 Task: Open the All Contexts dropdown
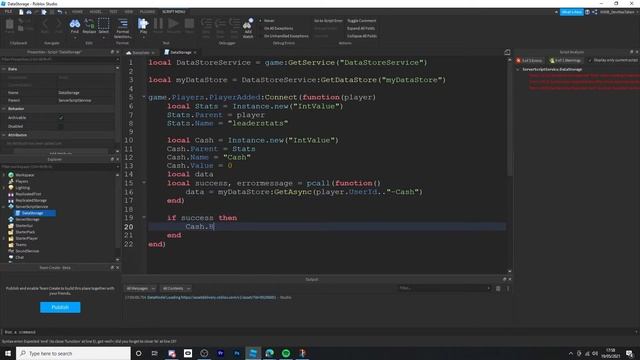click(x=176, y=289)
